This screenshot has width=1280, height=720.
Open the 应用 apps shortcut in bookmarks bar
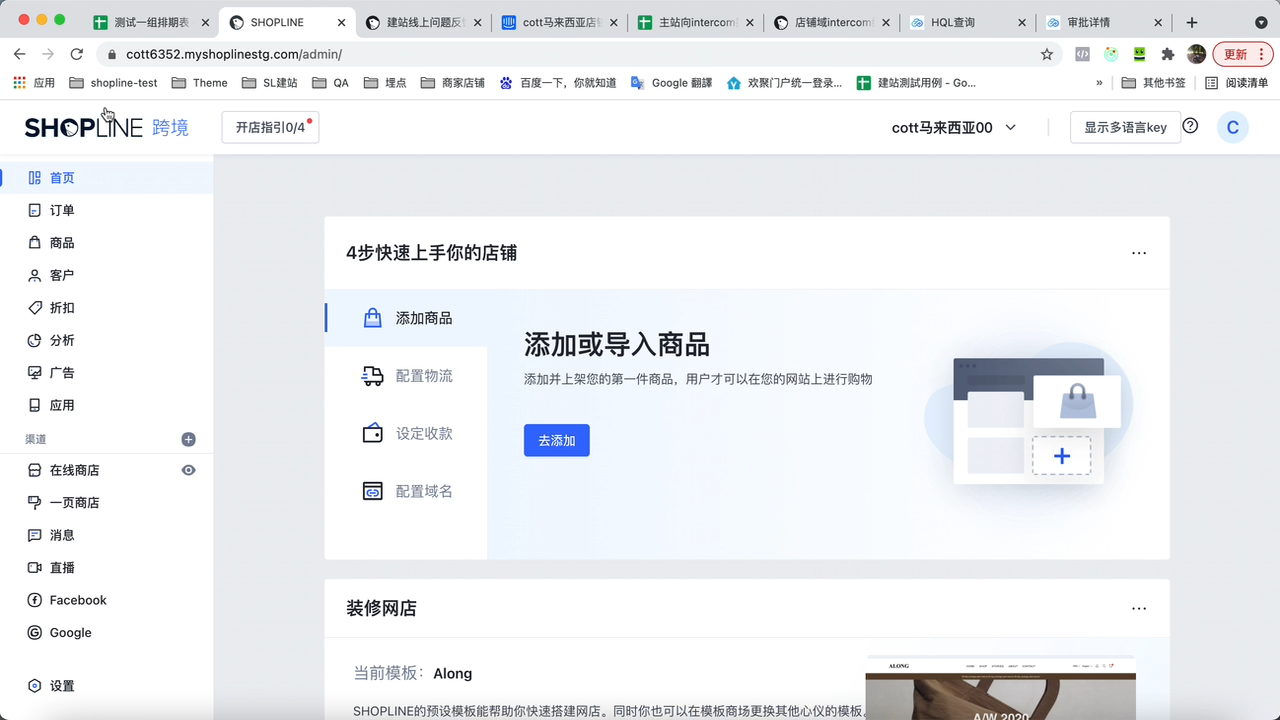(34, 83)
